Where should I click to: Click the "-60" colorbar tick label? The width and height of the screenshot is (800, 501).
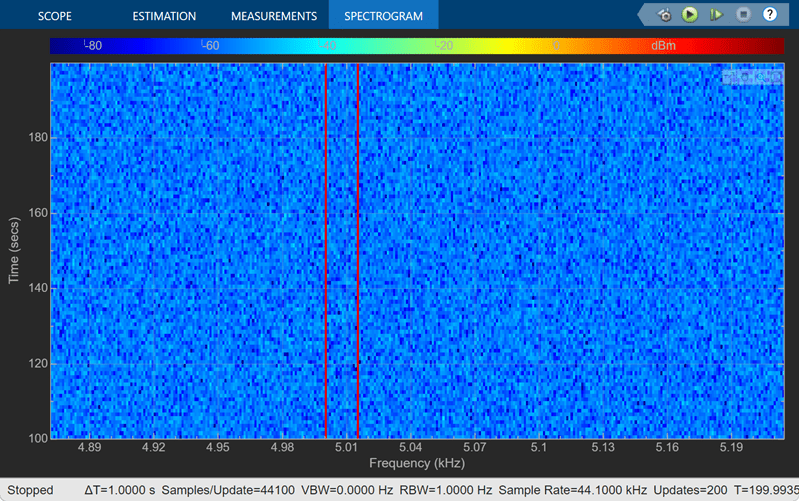coord(210,45)
